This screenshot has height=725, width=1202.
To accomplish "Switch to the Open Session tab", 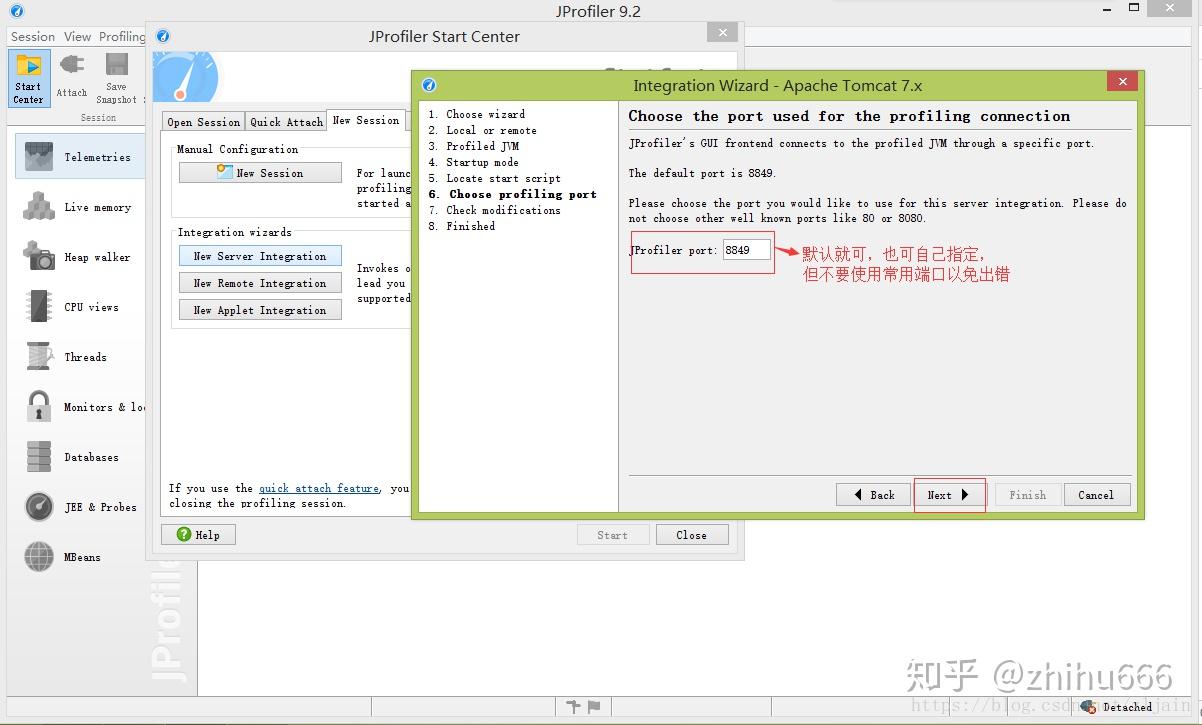I will coord(203,121).
